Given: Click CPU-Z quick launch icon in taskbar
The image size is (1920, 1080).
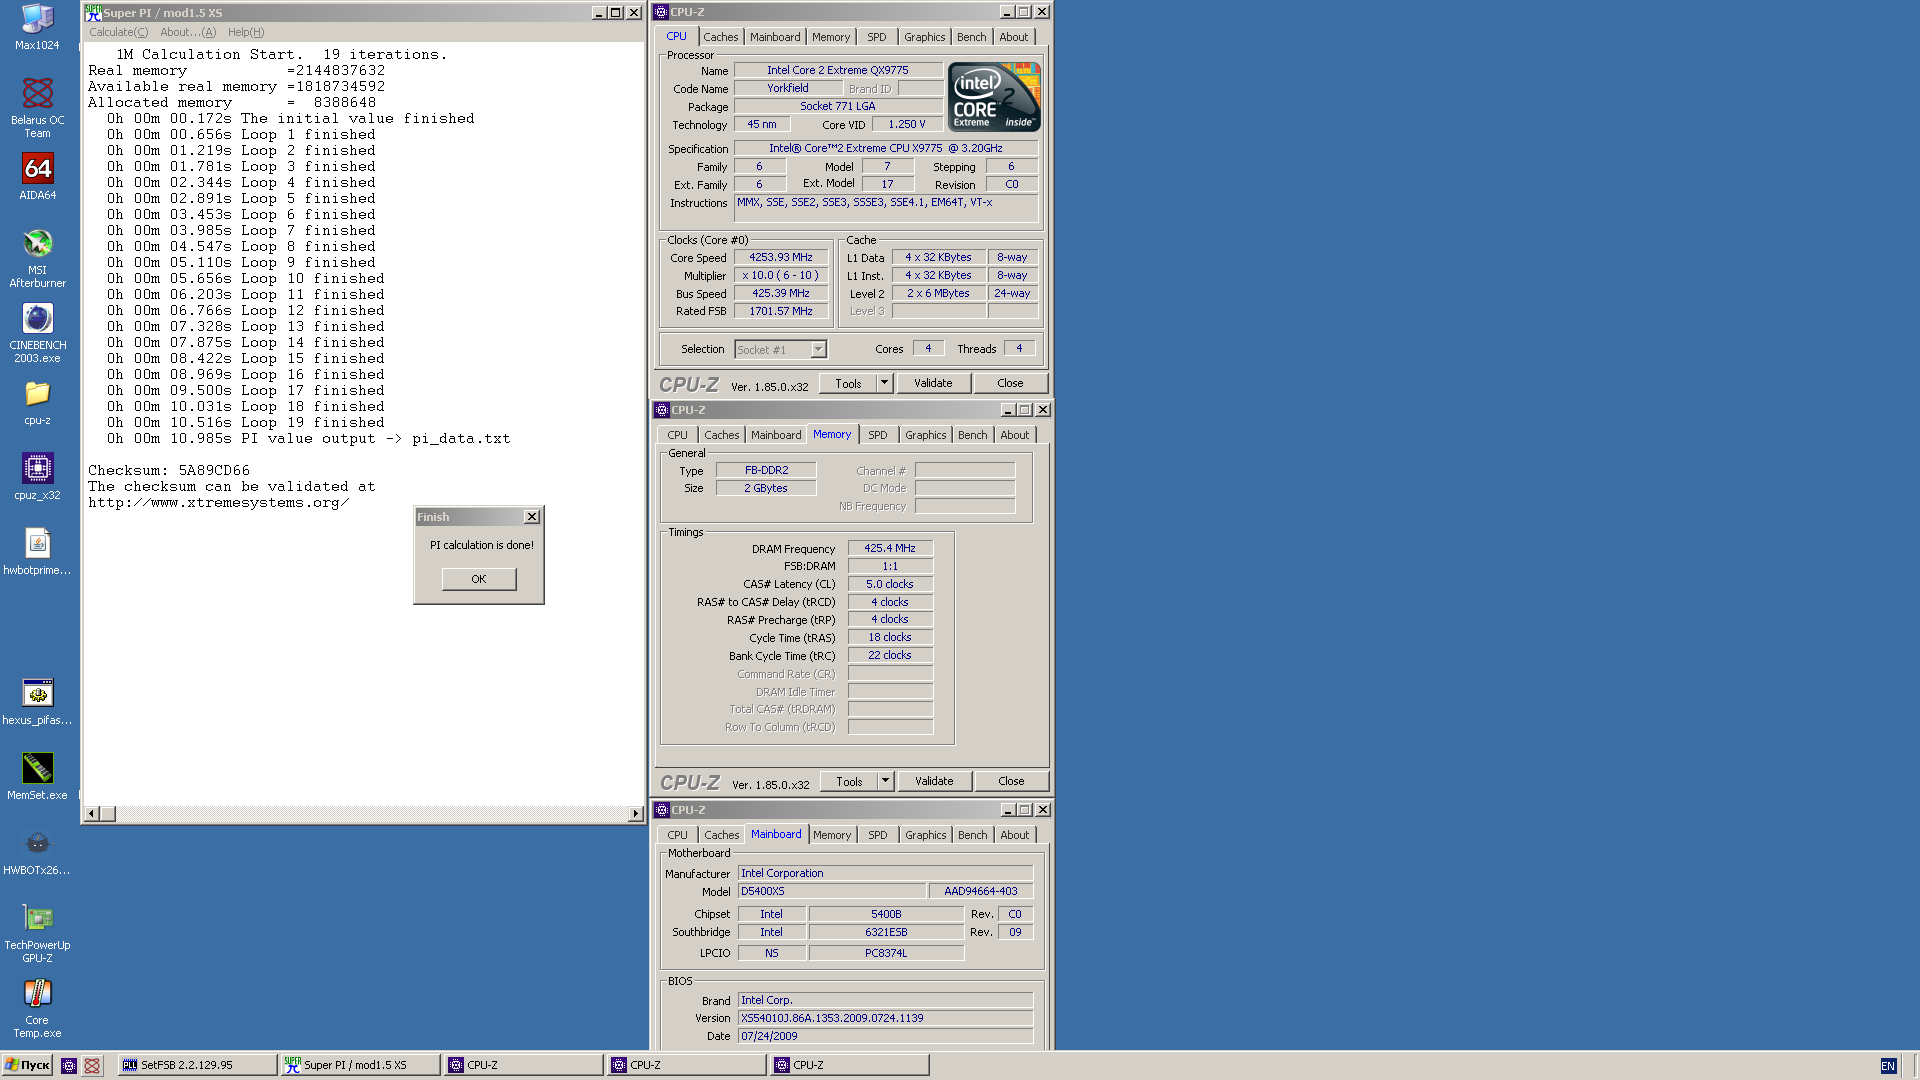Looking at the screenshot, I should coord(69,1065).
